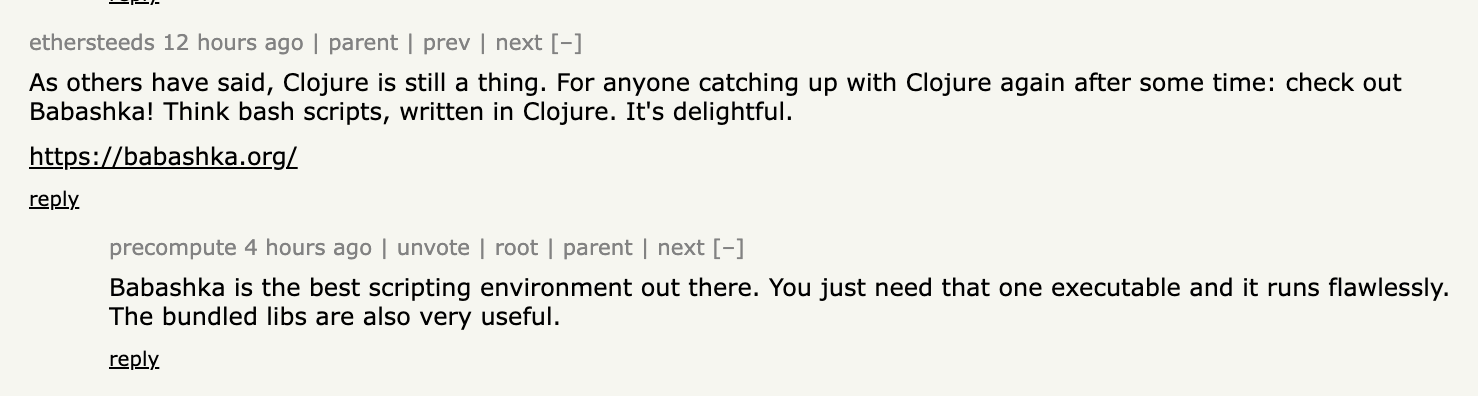Jump to next comment from ethersteeds' header
Screen dimensions: 1478x396
tap(519, 43)
